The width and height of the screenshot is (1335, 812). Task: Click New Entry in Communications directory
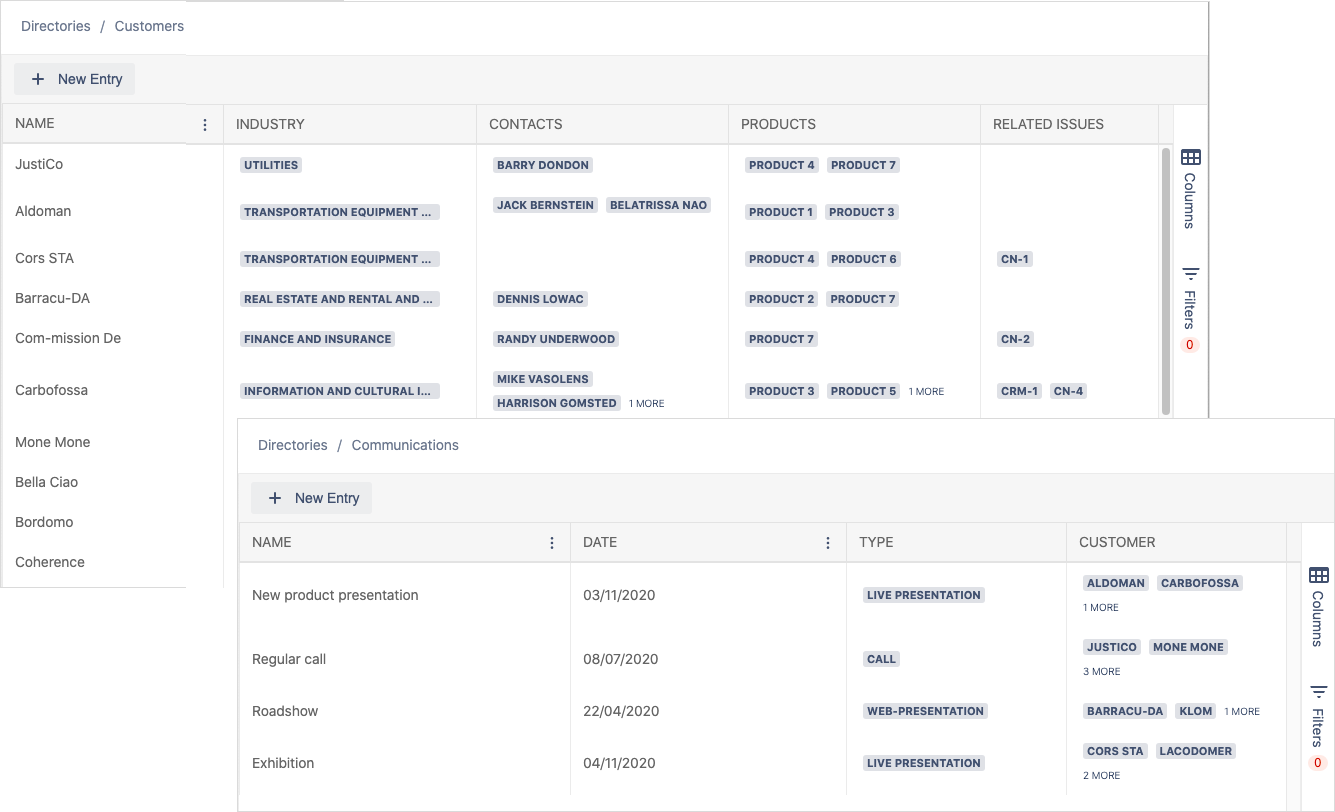coord(312,498)
